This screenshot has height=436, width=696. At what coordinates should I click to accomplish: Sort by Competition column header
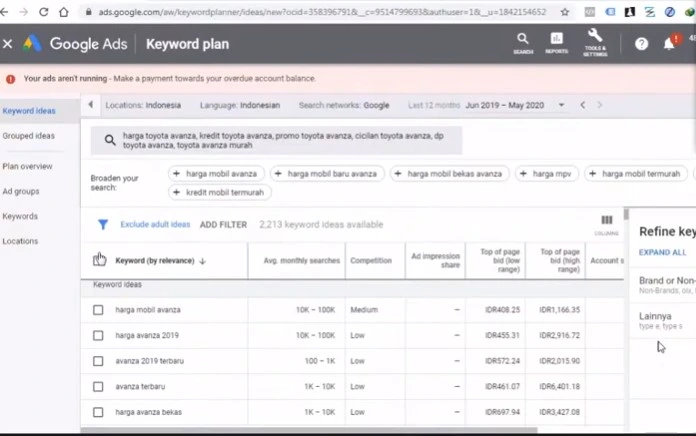pyautogui.click(x=371, y=261)
